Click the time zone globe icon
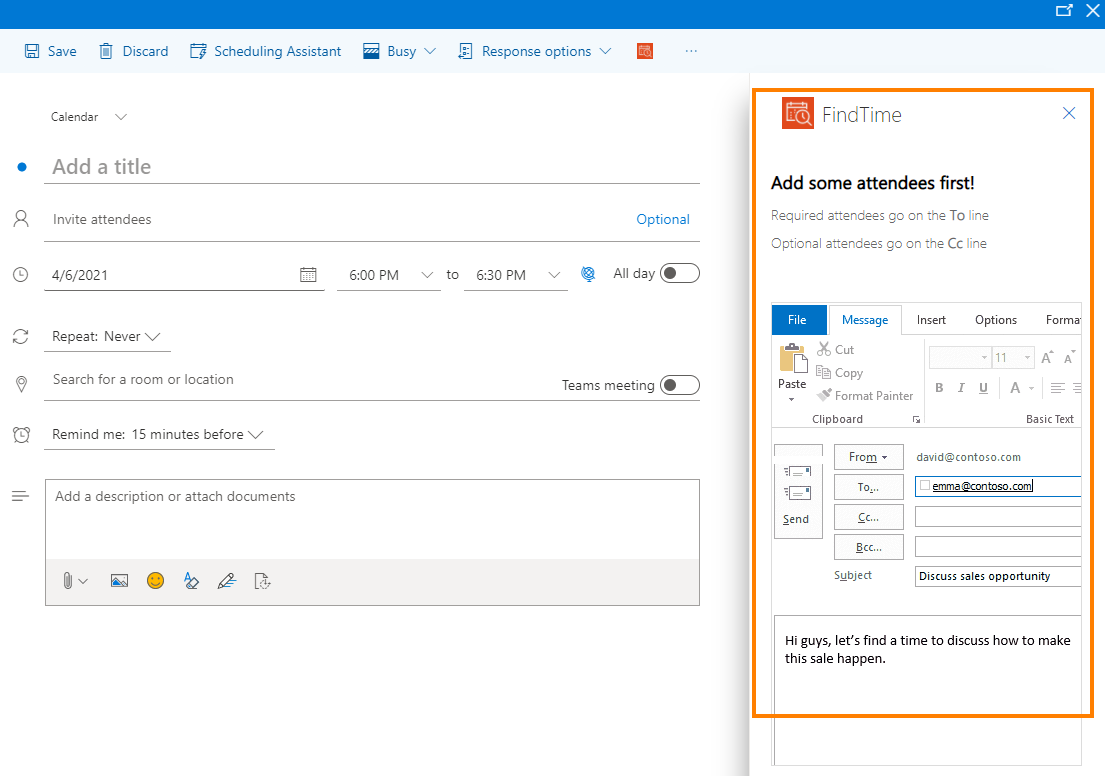The height and width of the screenshot is (776, 1105). click(588, 274)
